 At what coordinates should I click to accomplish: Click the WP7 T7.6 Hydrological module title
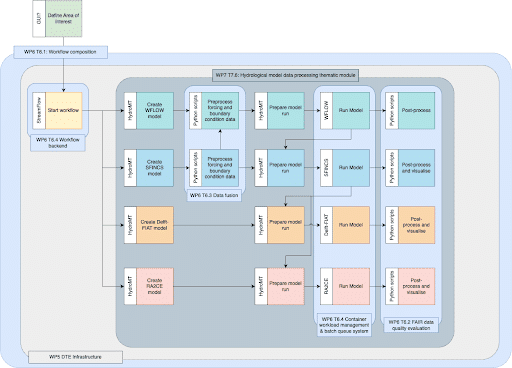[286, 75]
